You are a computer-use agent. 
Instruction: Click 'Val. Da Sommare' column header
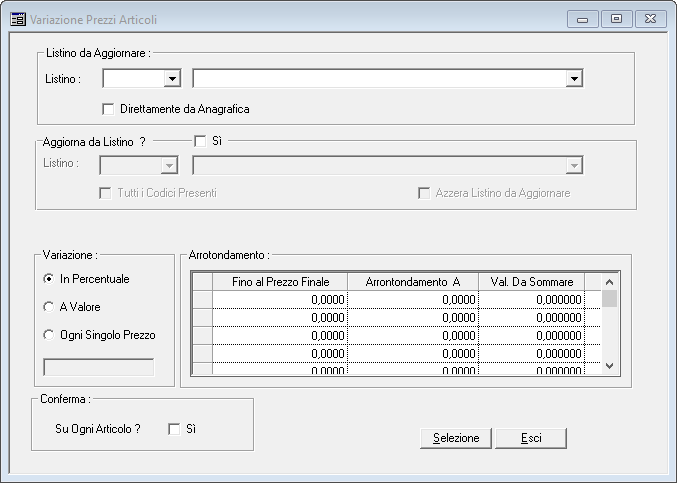531,282
